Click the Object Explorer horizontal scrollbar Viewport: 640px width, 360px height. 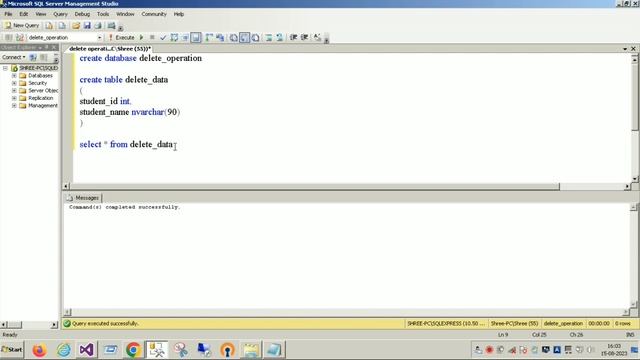29,325
